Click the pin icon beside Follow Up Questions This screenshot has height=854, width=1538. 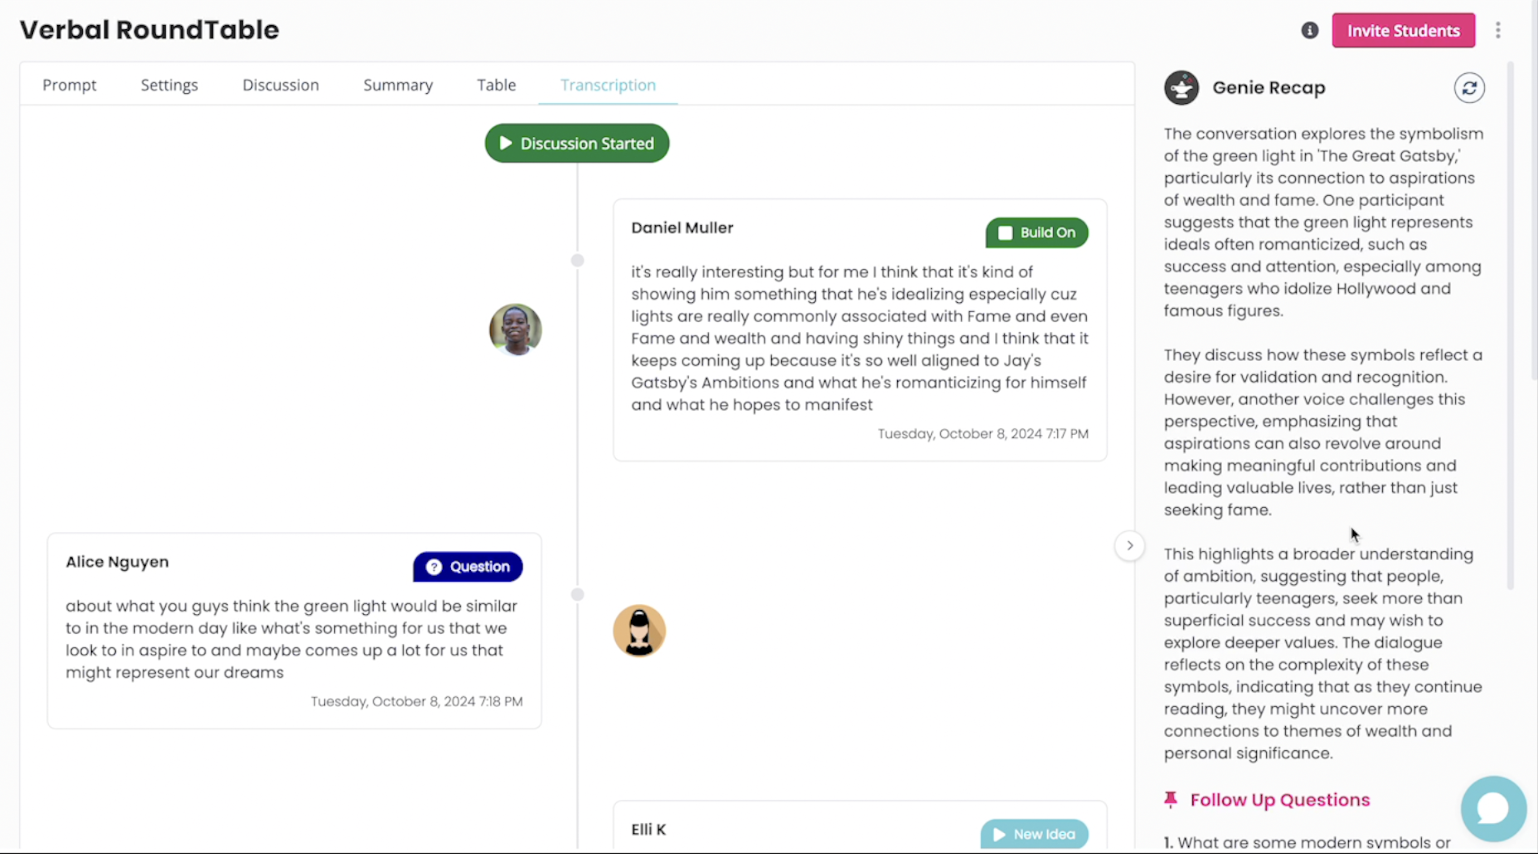(x=1171, y=800)
